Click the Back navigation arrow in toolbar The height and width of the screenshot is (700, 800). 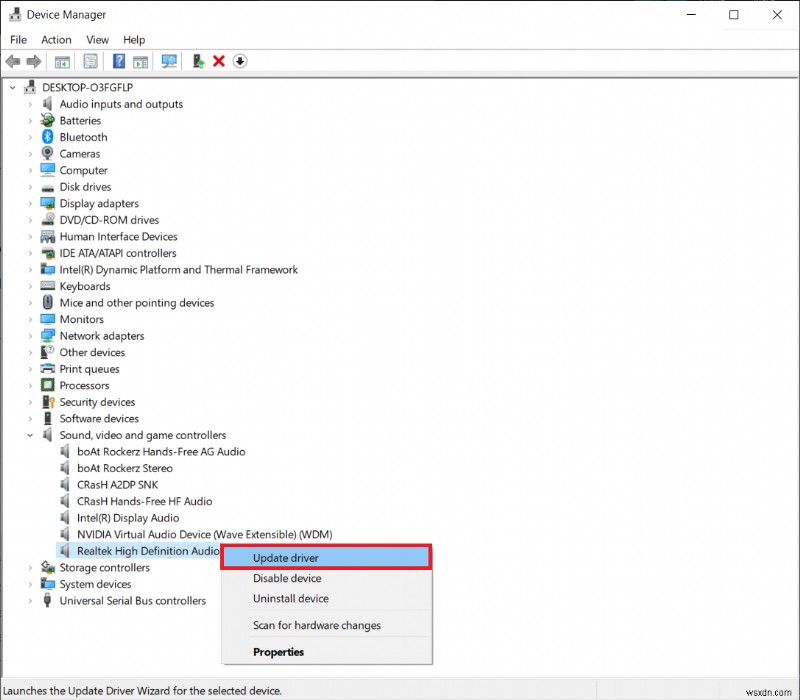pyautogui.click(x=13, y=61)
